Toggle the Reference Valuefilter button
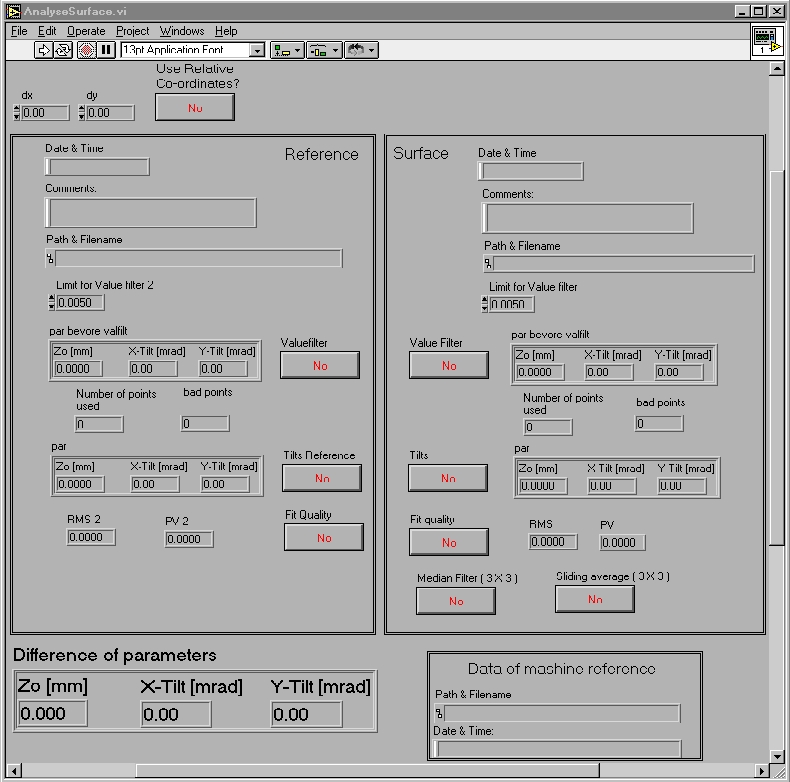Image resolution: width=790 pixels, height=782 pixels. pos(320,365)
